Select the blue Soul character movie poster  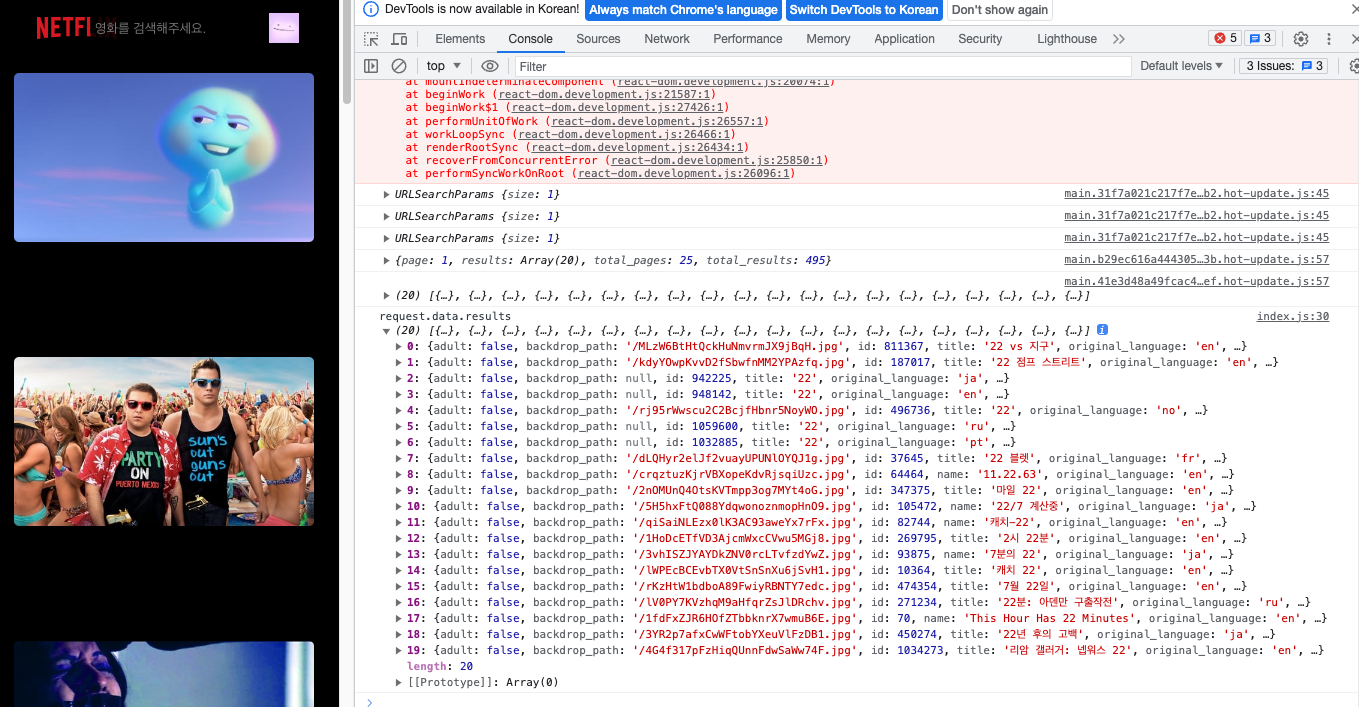coord(164,157)
